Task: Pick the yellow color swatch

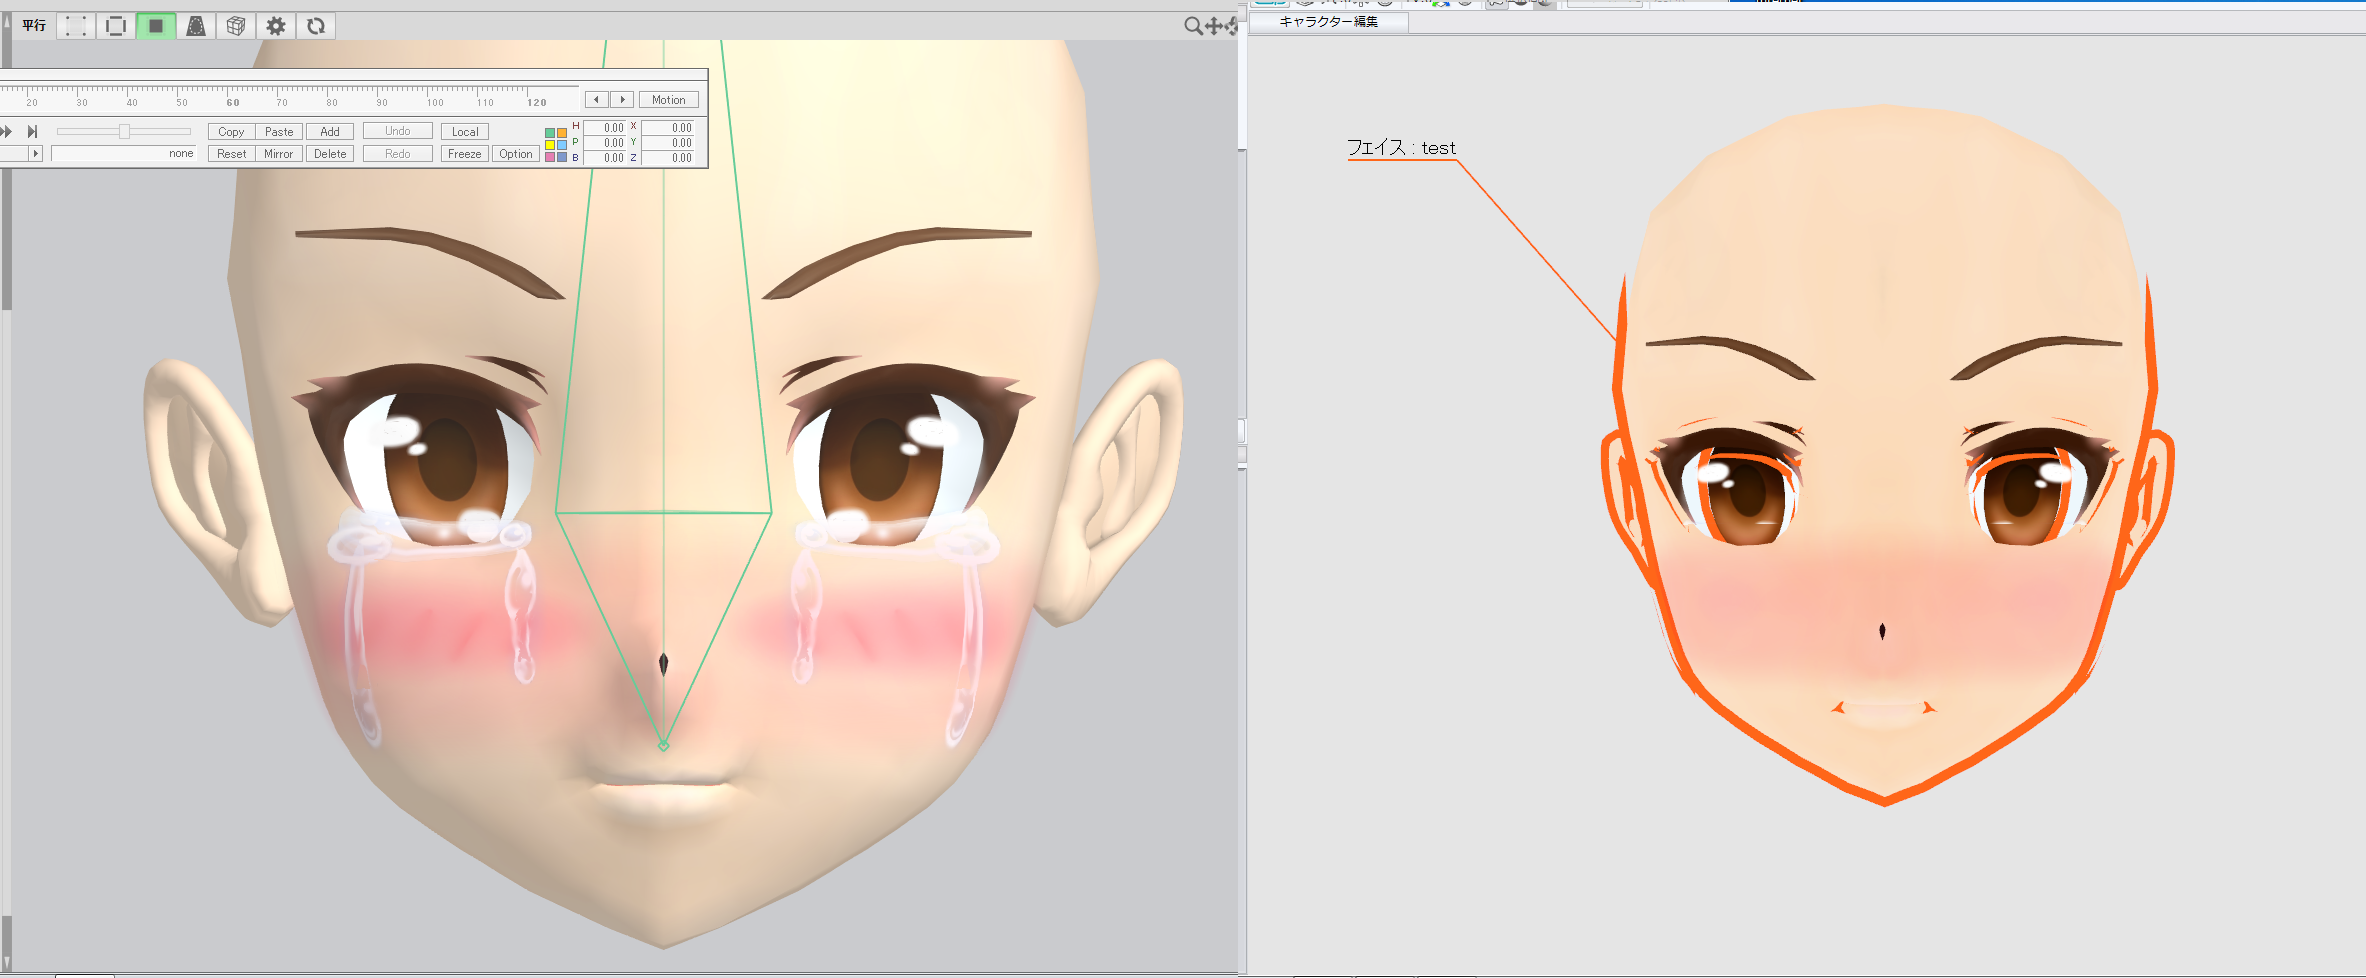Action: point(550,145)
